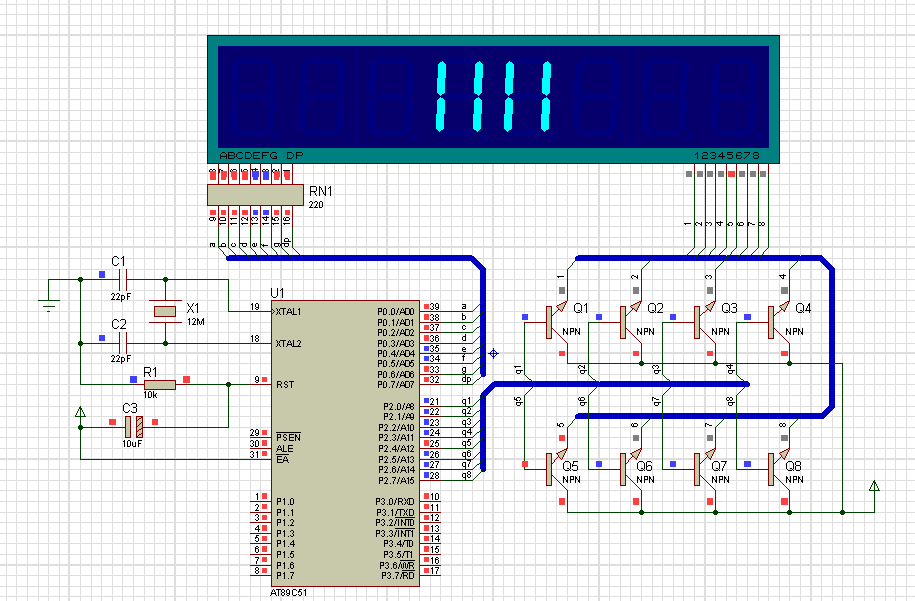Select the U1 microcontroller chip body

345,443
